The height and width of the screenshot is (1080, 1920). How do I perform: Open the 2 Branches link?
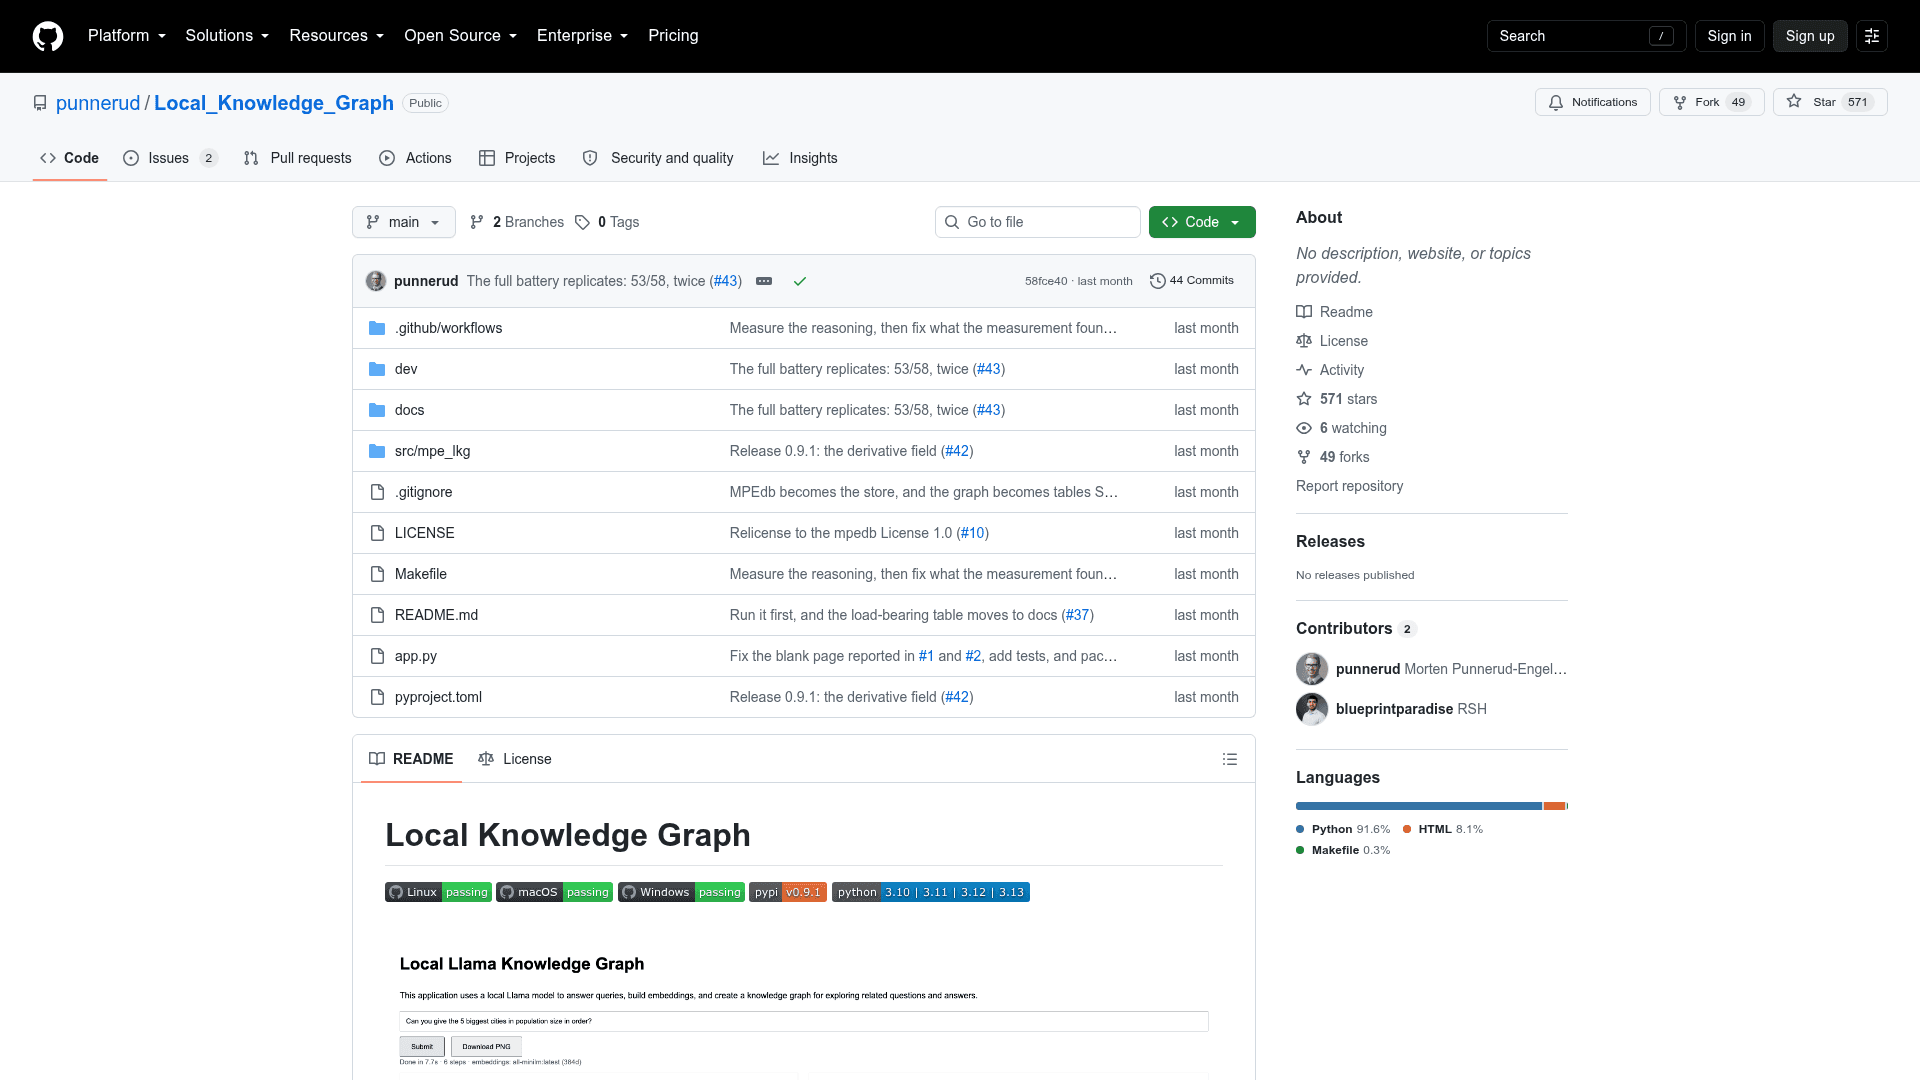point(517,222)
